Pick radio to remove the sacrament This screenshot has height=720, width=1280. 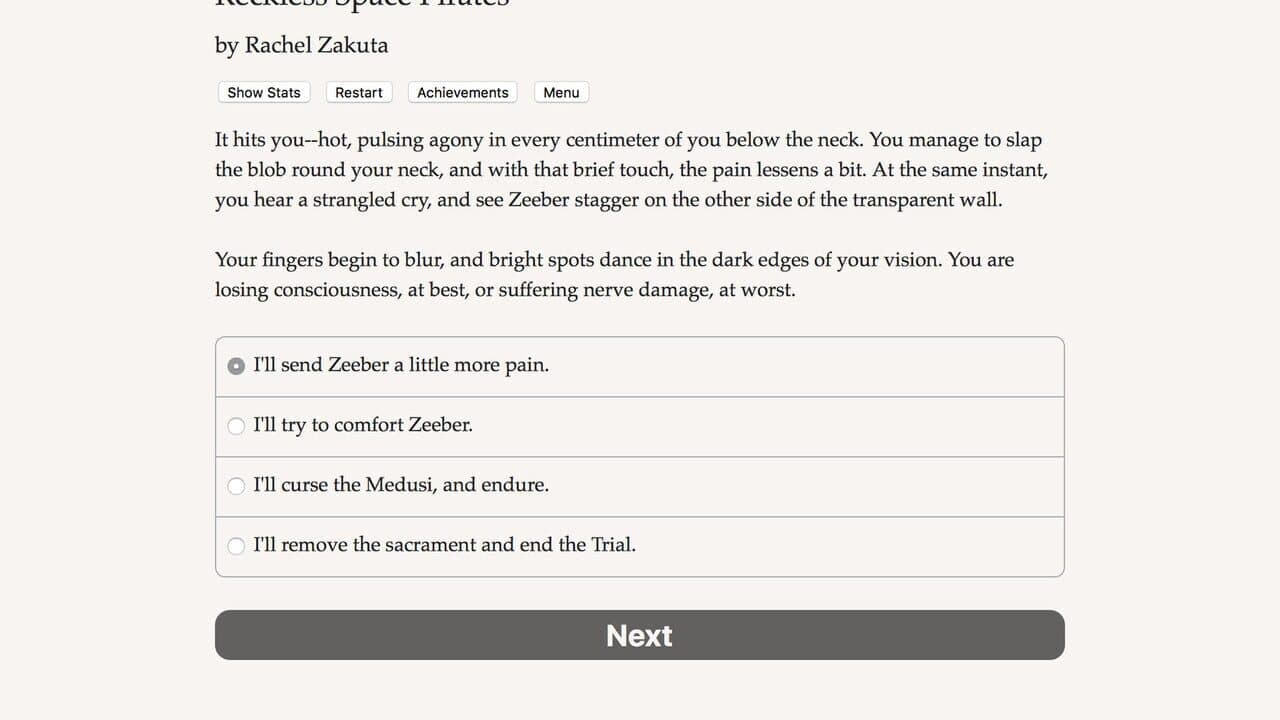tap(236, 546)
